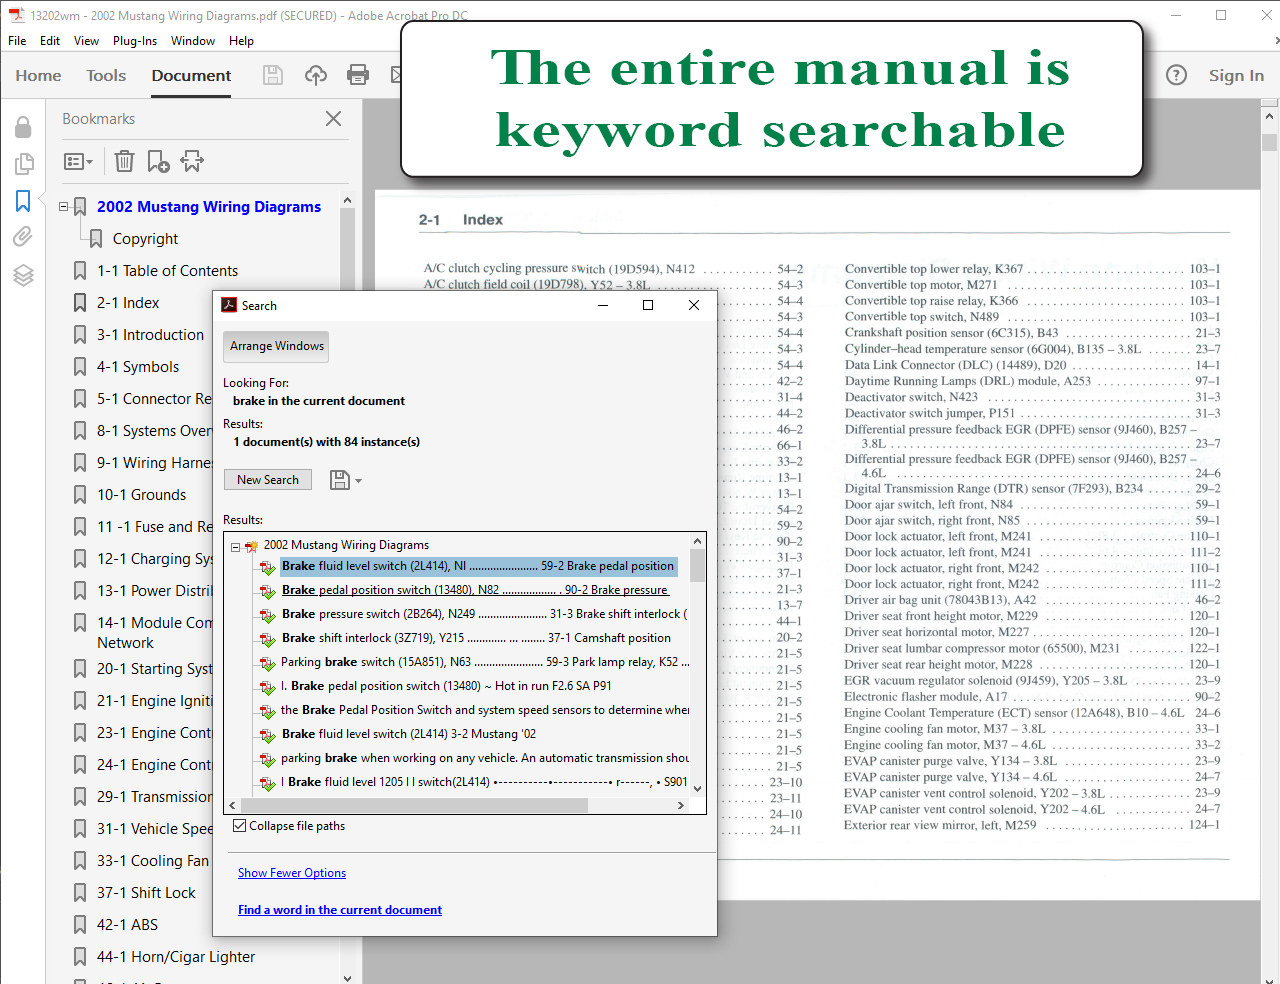The height and width of the screenshot is (984, 1280).
Task: Open the 14-1 Module Communications Network bookmark
Action: 154,633
